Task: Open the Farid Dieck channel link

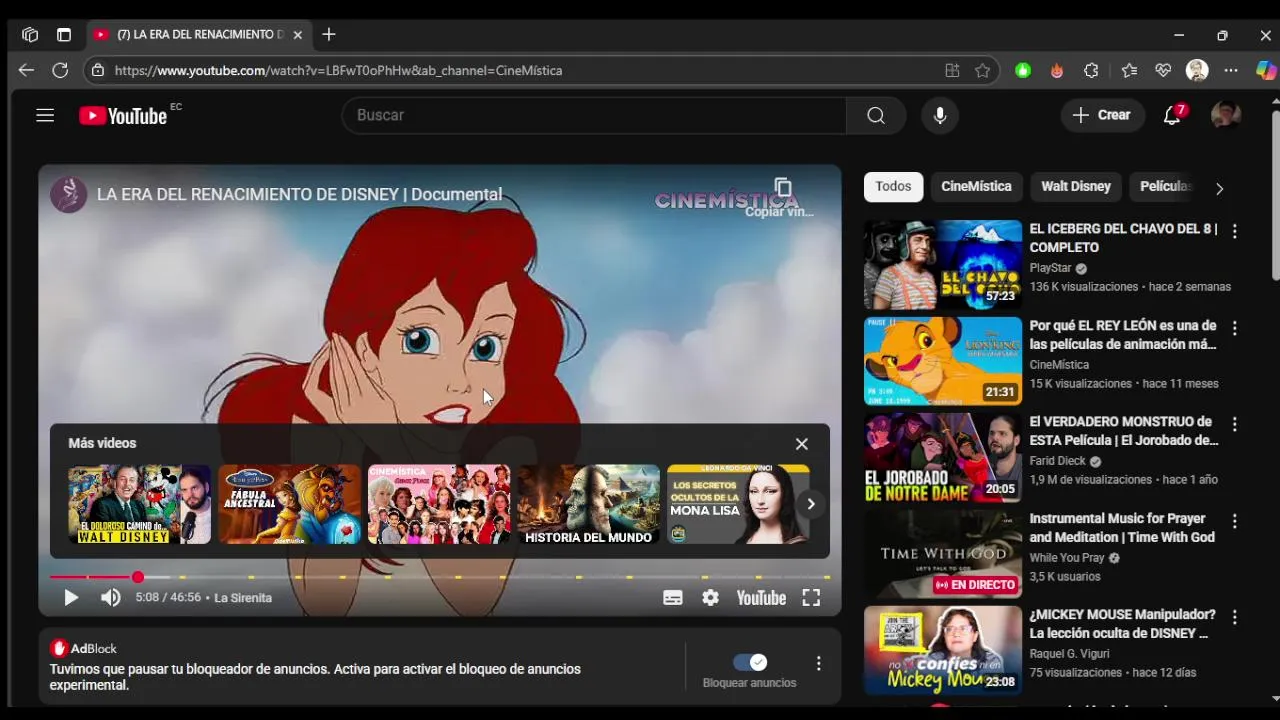Action: point(1057,461)
